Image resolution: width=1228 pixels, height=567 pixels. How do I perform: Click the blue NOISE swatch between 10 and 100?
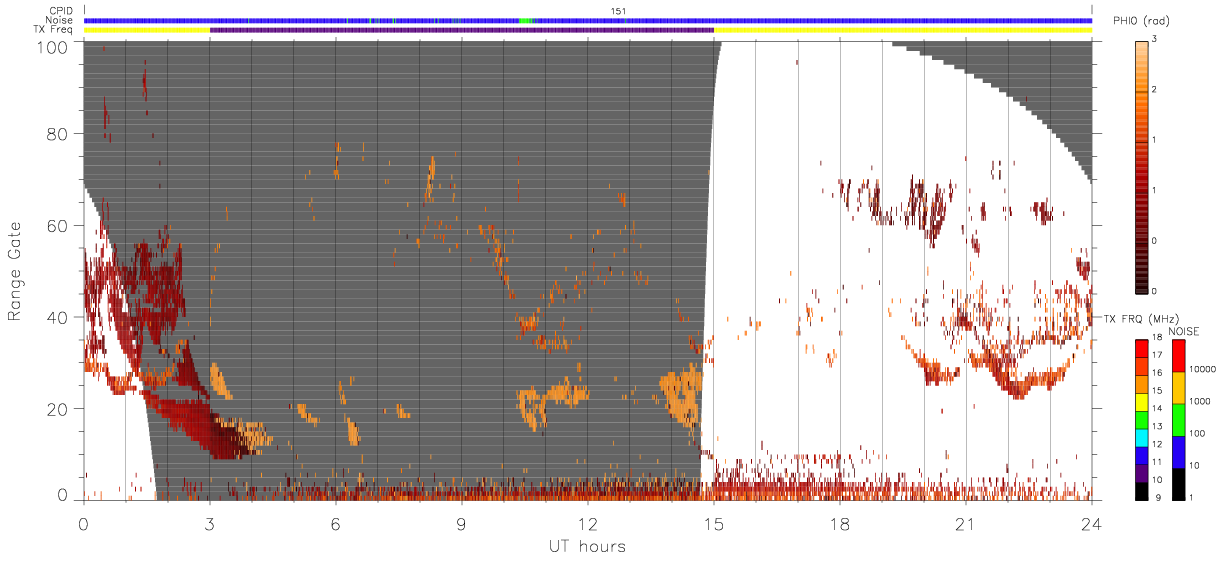pos(1179,452)
